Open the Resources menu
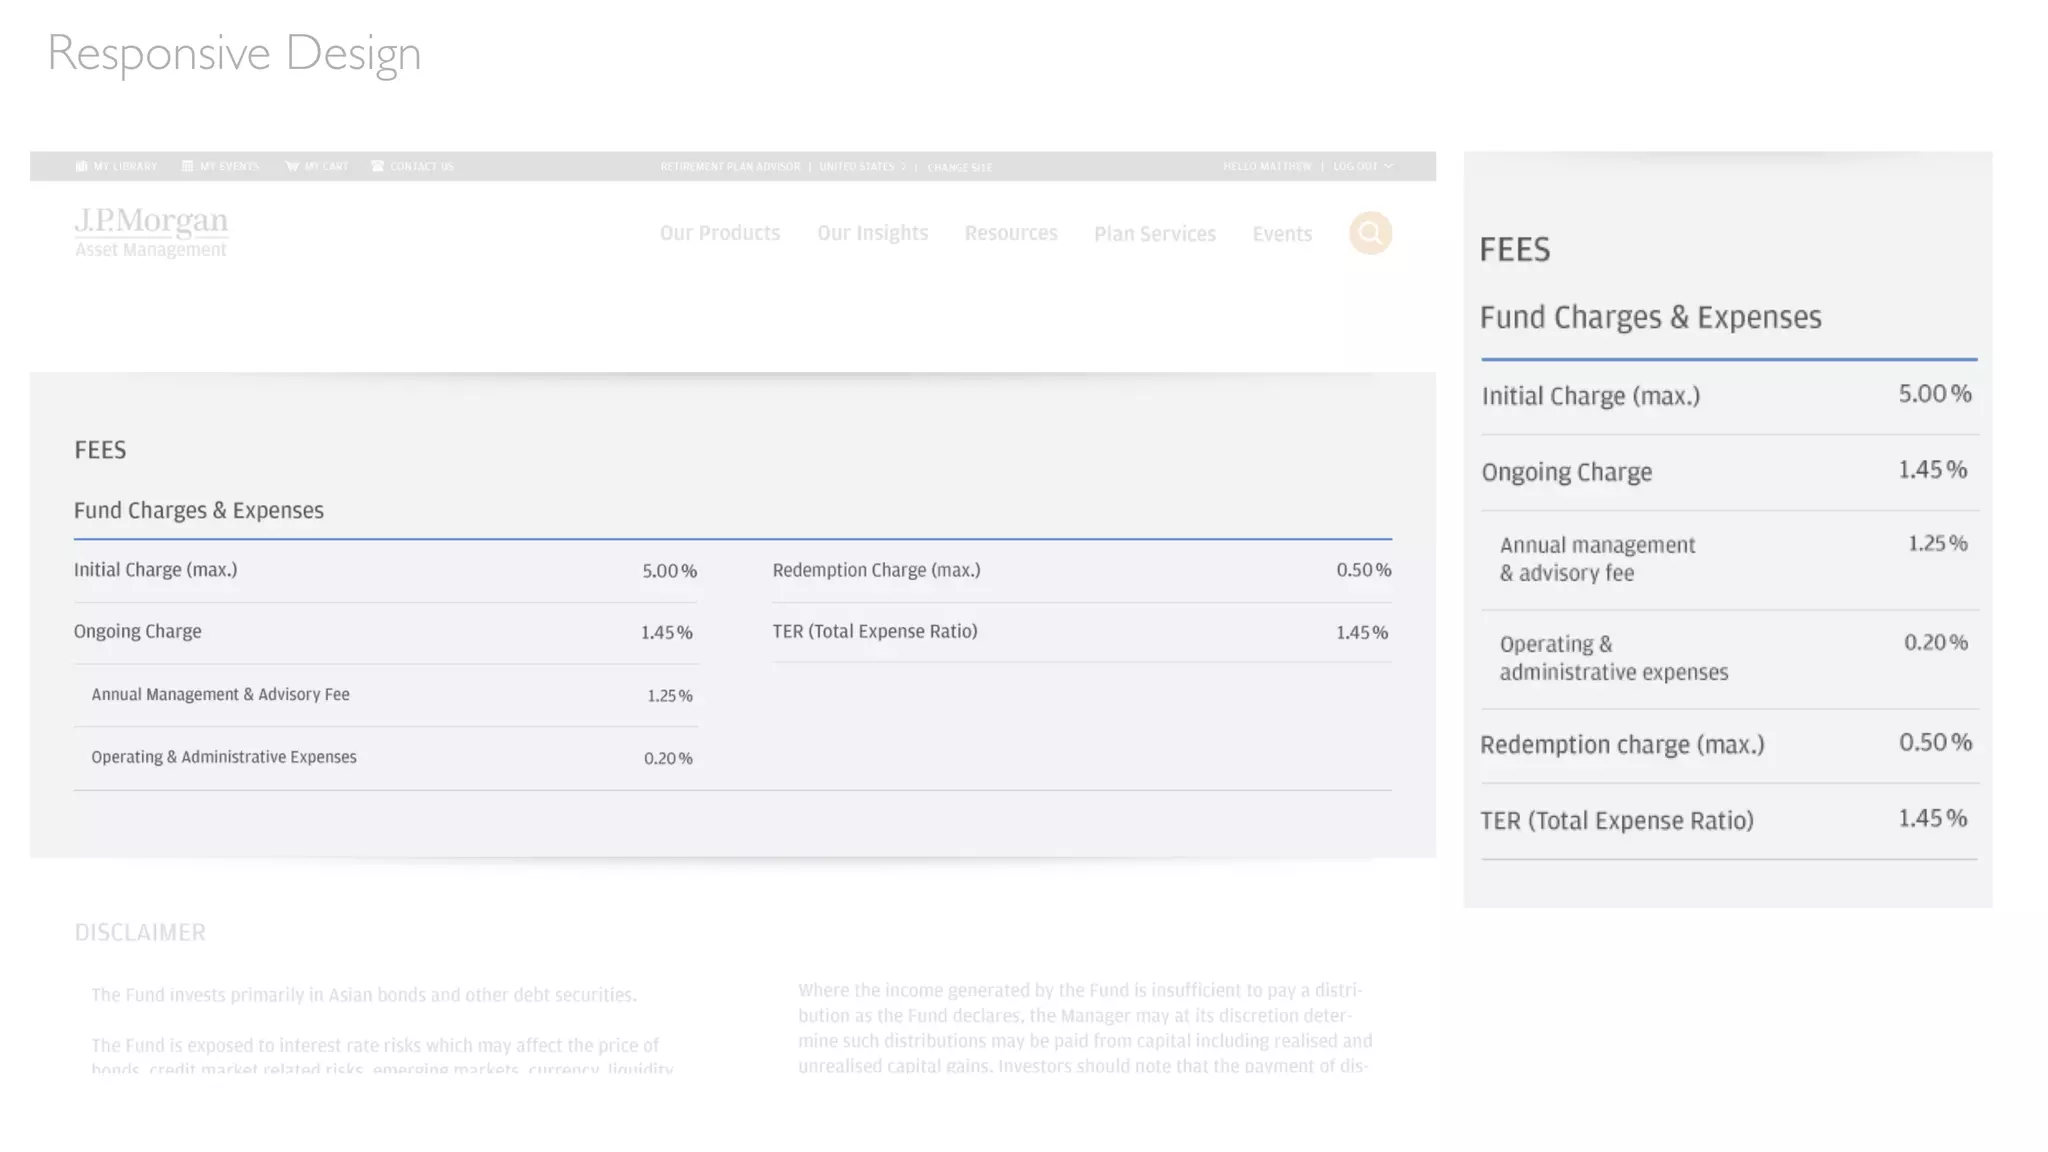2048x1152 pixels. point(1010,233)
